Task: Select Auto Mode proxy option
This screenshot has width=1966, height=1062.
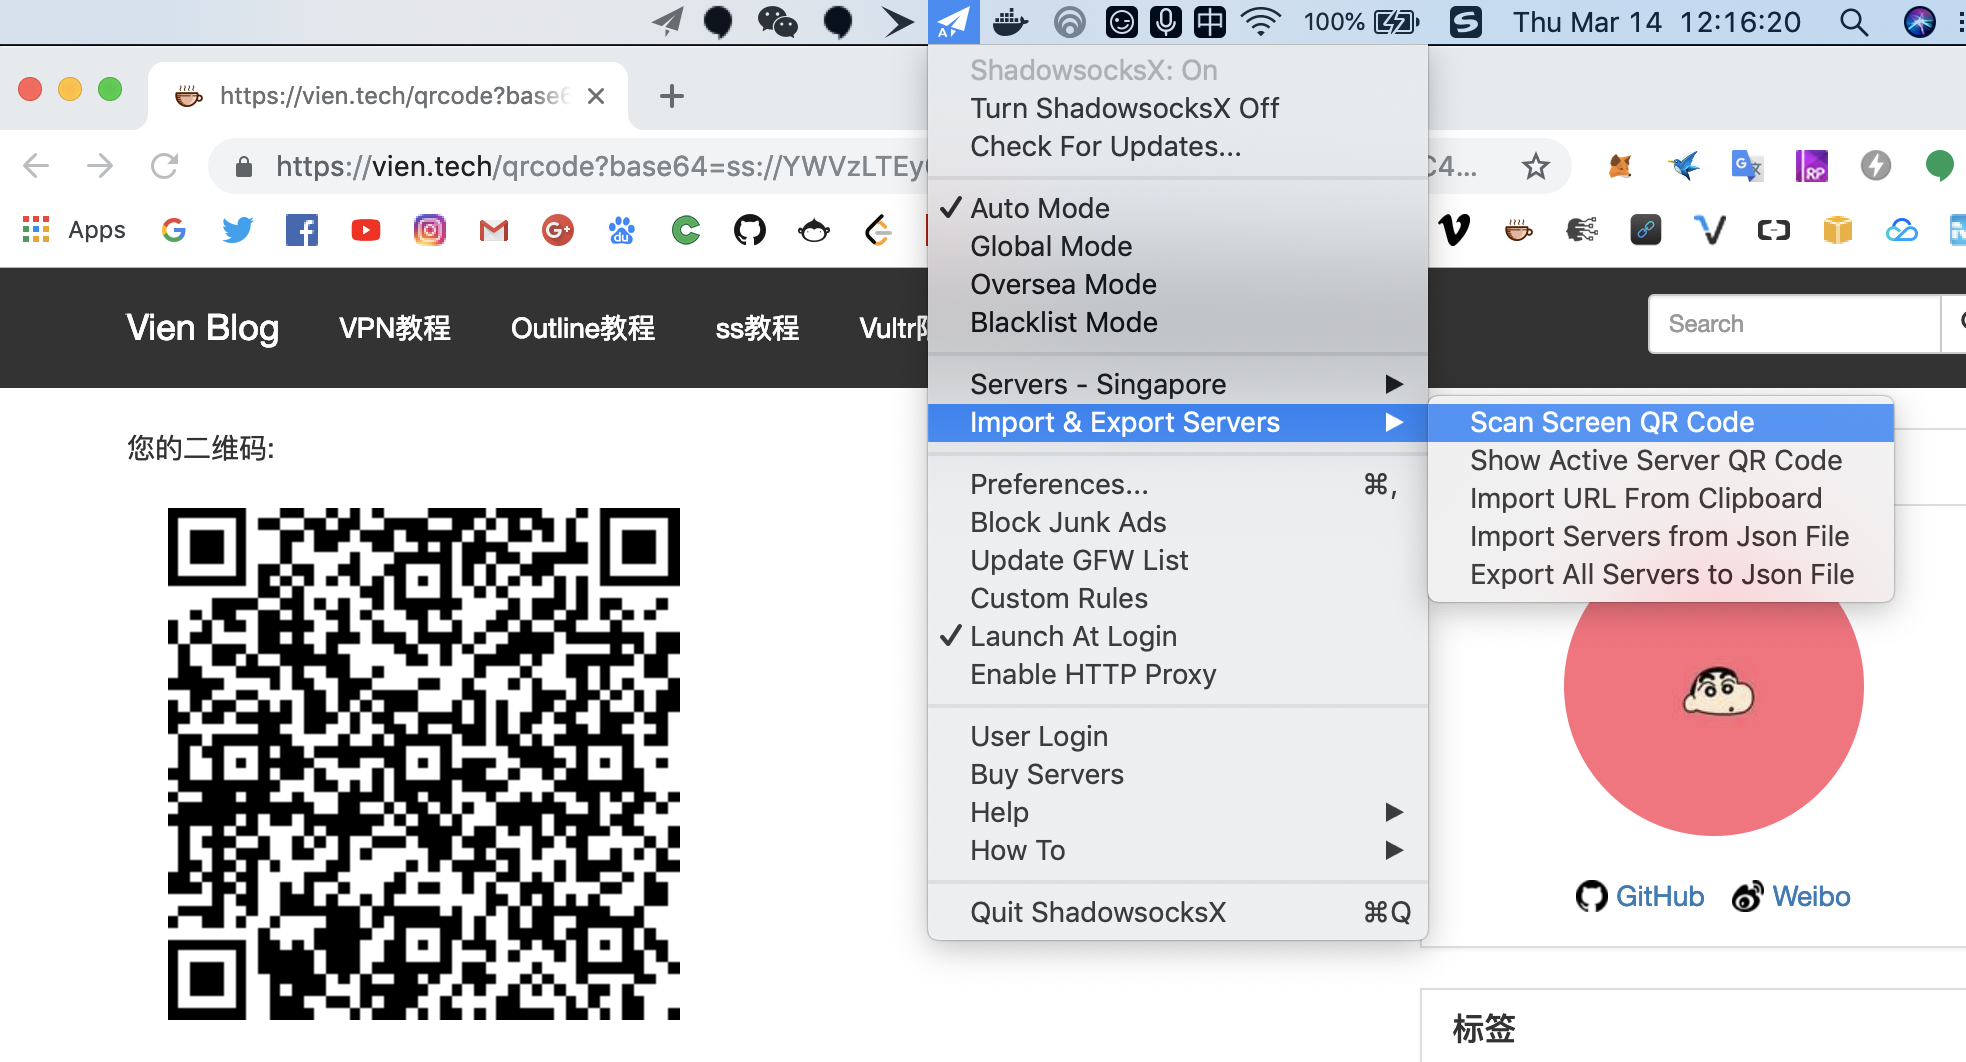Action: (1178, 208)
